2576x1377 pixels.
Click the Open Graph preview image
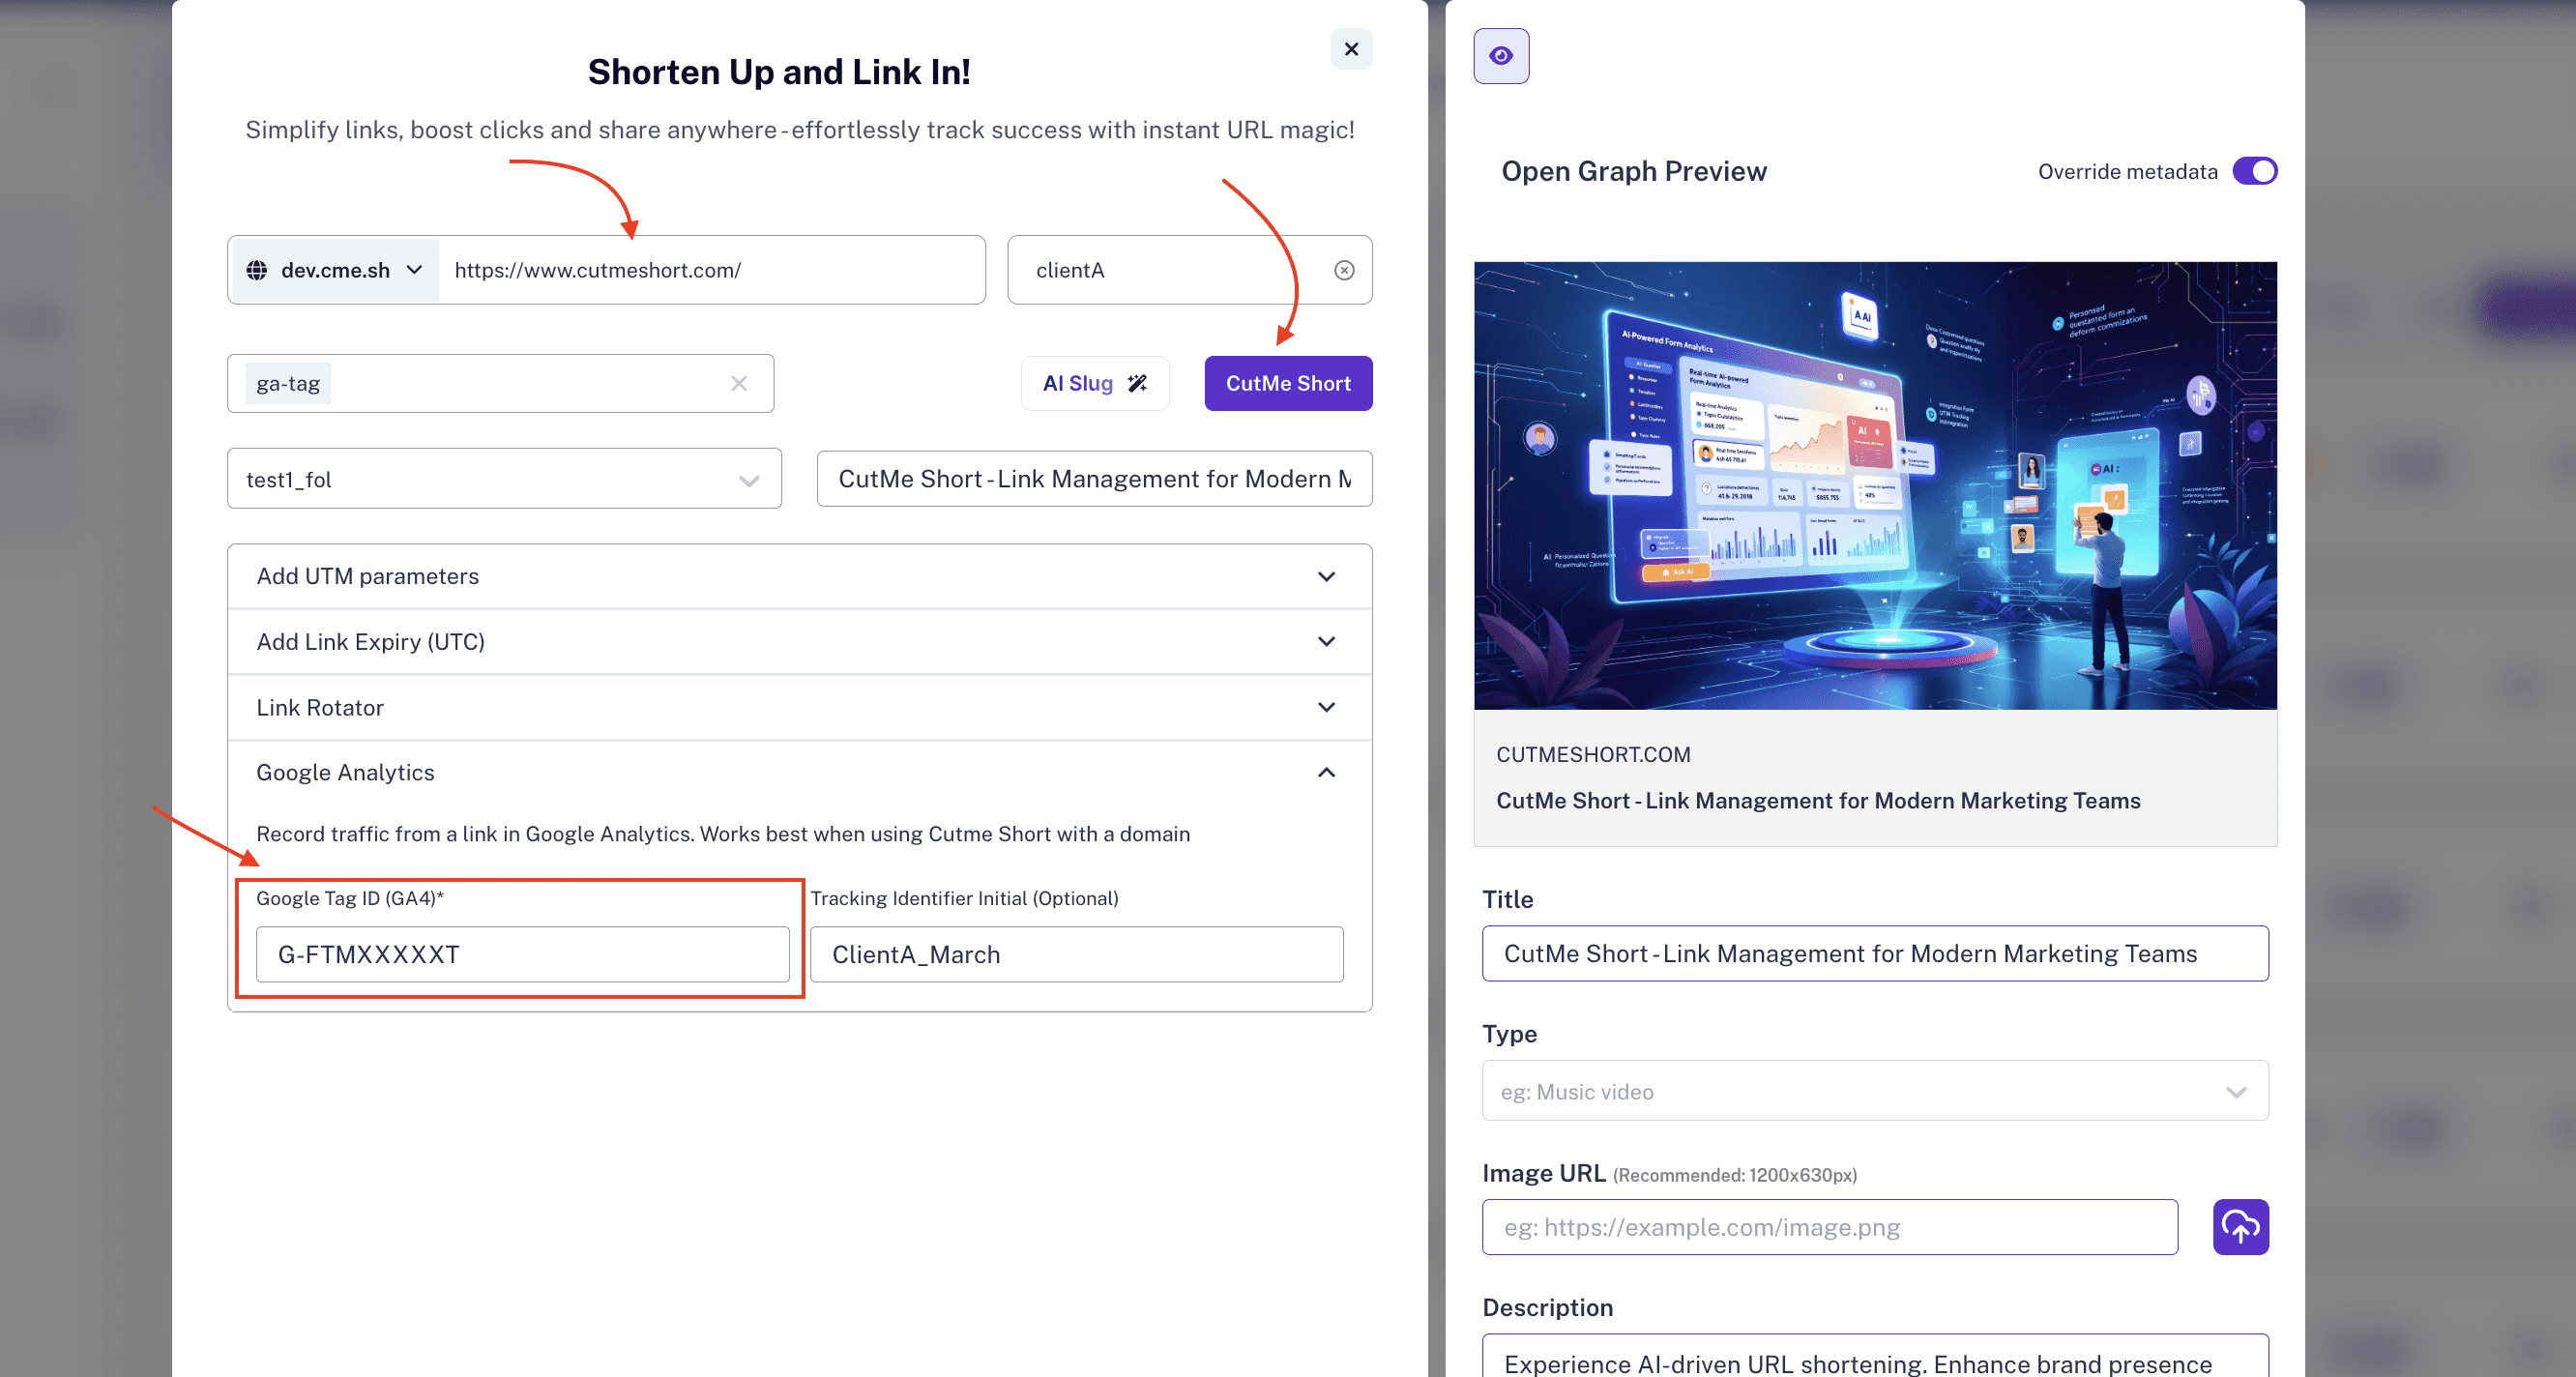tap(1874, 486)
